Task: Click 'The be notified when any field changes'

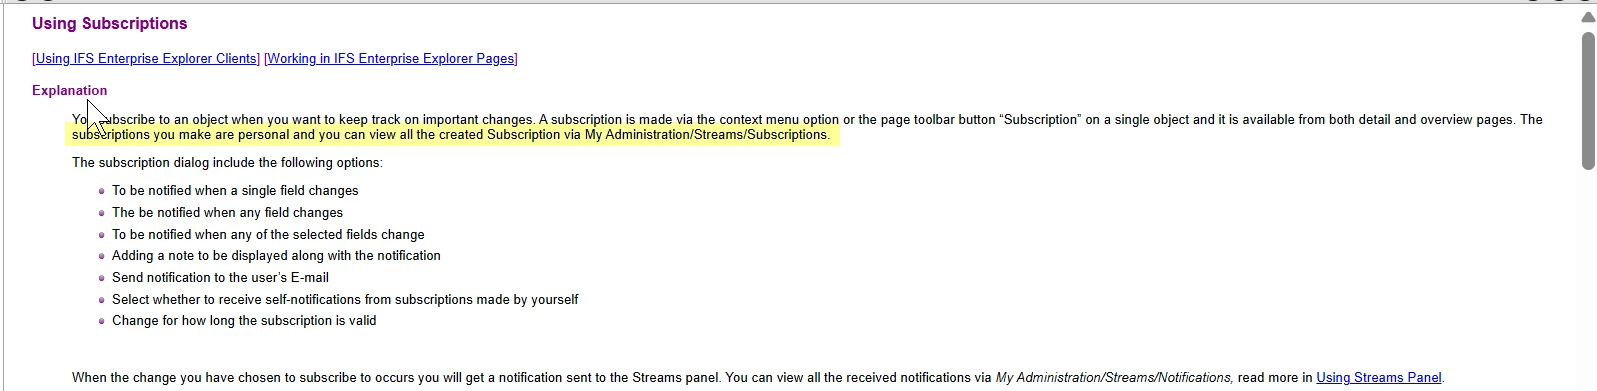Action: tap(227, 213)
